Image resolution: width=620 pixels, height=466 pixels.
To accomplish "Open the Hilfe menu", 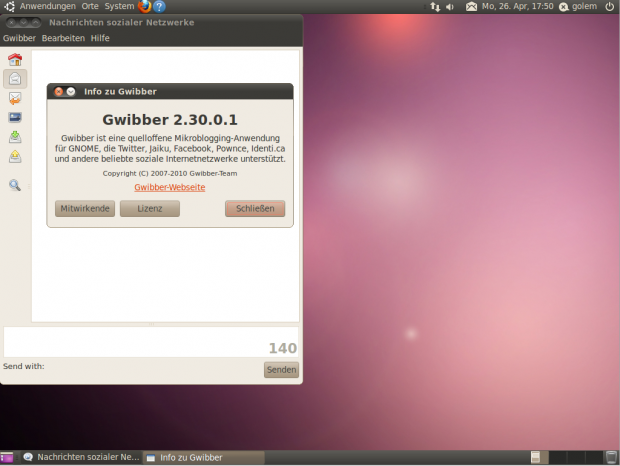I will (100, 38).
